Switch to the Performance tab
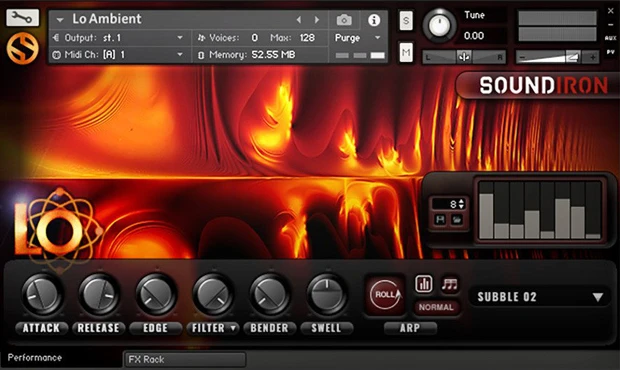 35,358
